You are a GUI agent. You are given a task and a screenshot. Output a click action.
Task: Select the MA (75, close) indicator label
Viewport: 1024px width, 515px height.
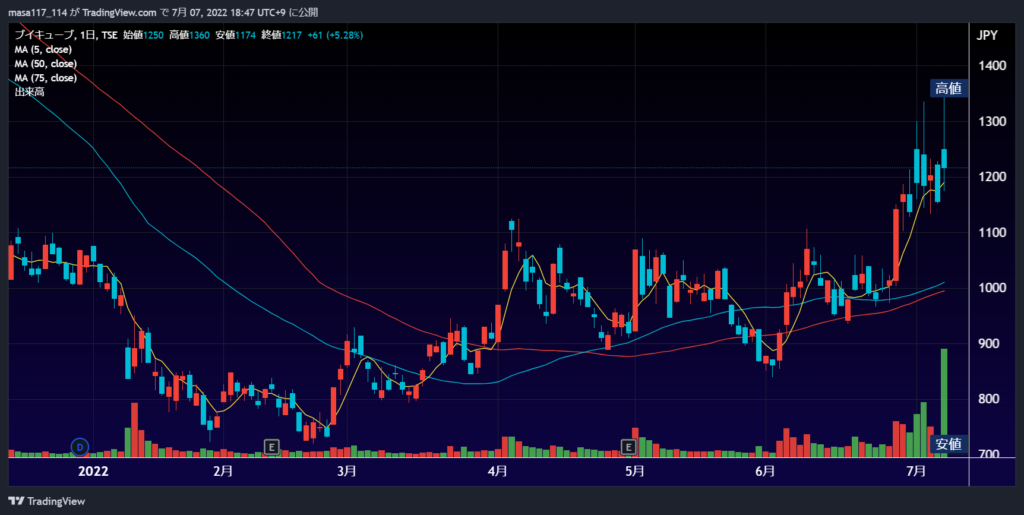(46, 78)
